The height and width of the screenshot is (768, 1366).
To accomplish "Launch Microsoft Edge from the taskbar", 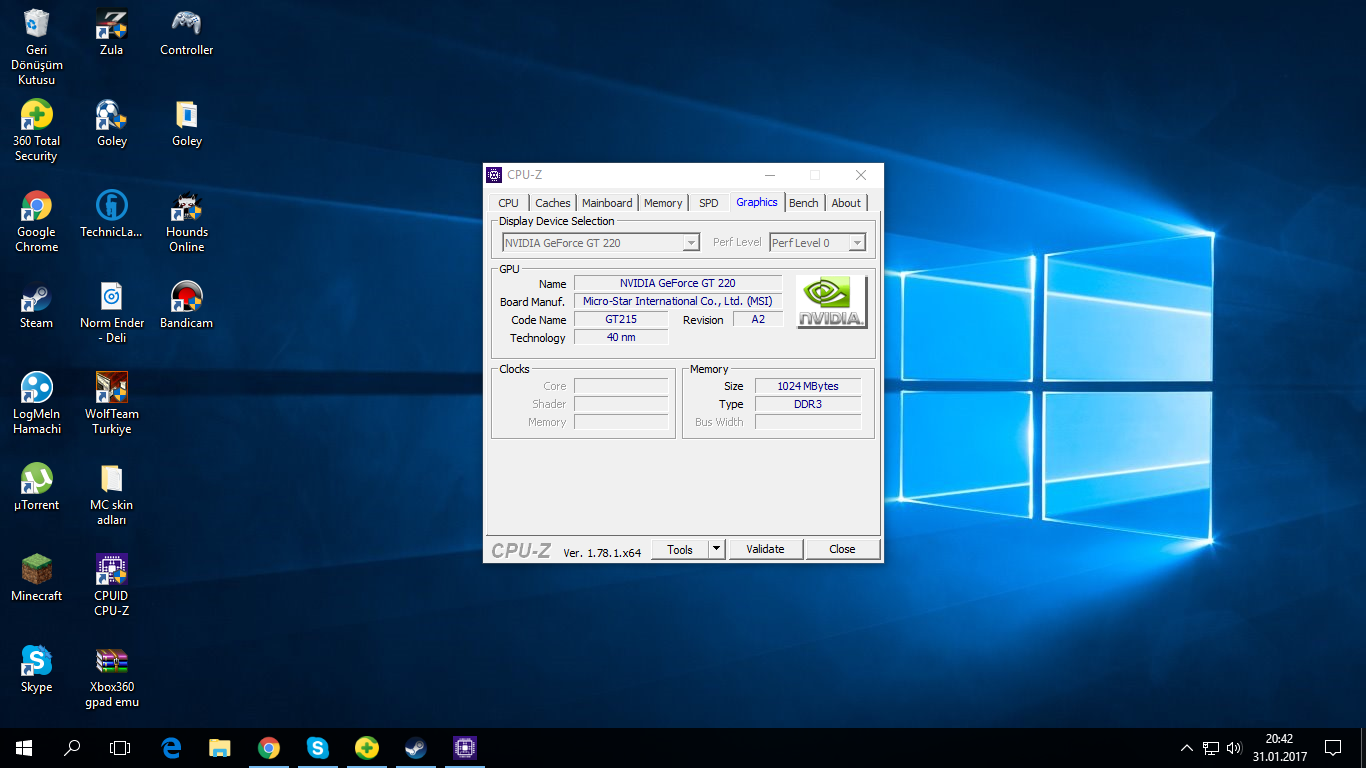I will pos(171,747).
